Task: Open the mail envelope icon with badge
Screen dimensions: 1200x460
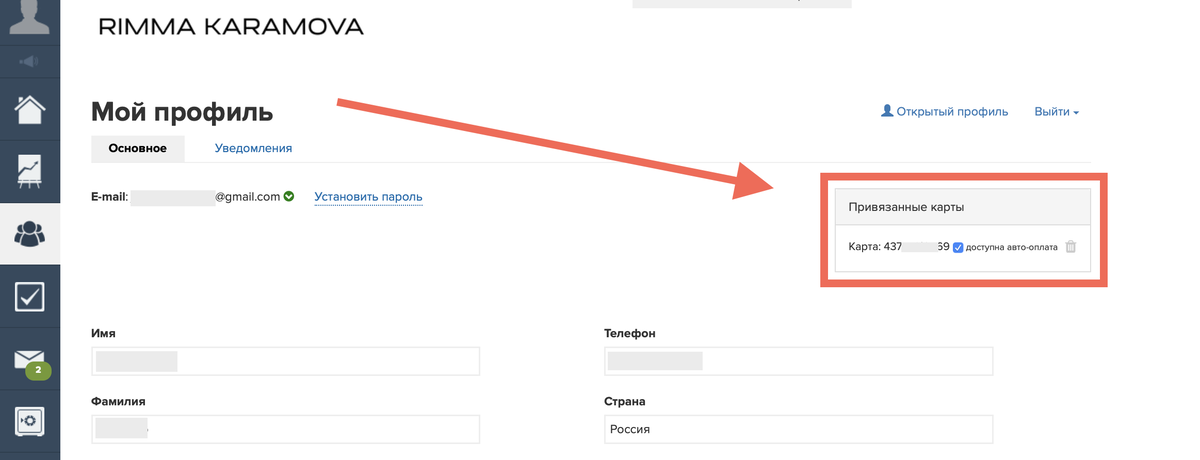Action: pyautogui.click(x=30, y=360)
